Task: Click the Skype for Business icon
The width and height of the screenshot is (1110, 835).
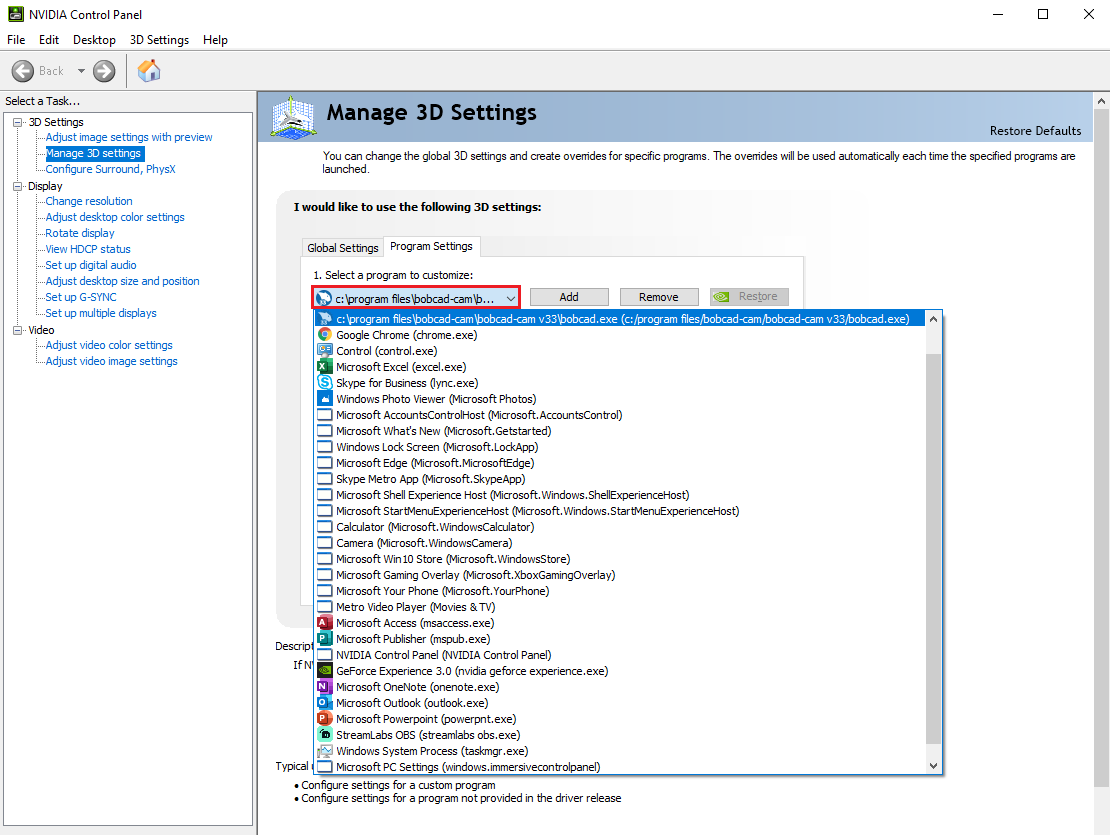Action: [x=324, y=383]
